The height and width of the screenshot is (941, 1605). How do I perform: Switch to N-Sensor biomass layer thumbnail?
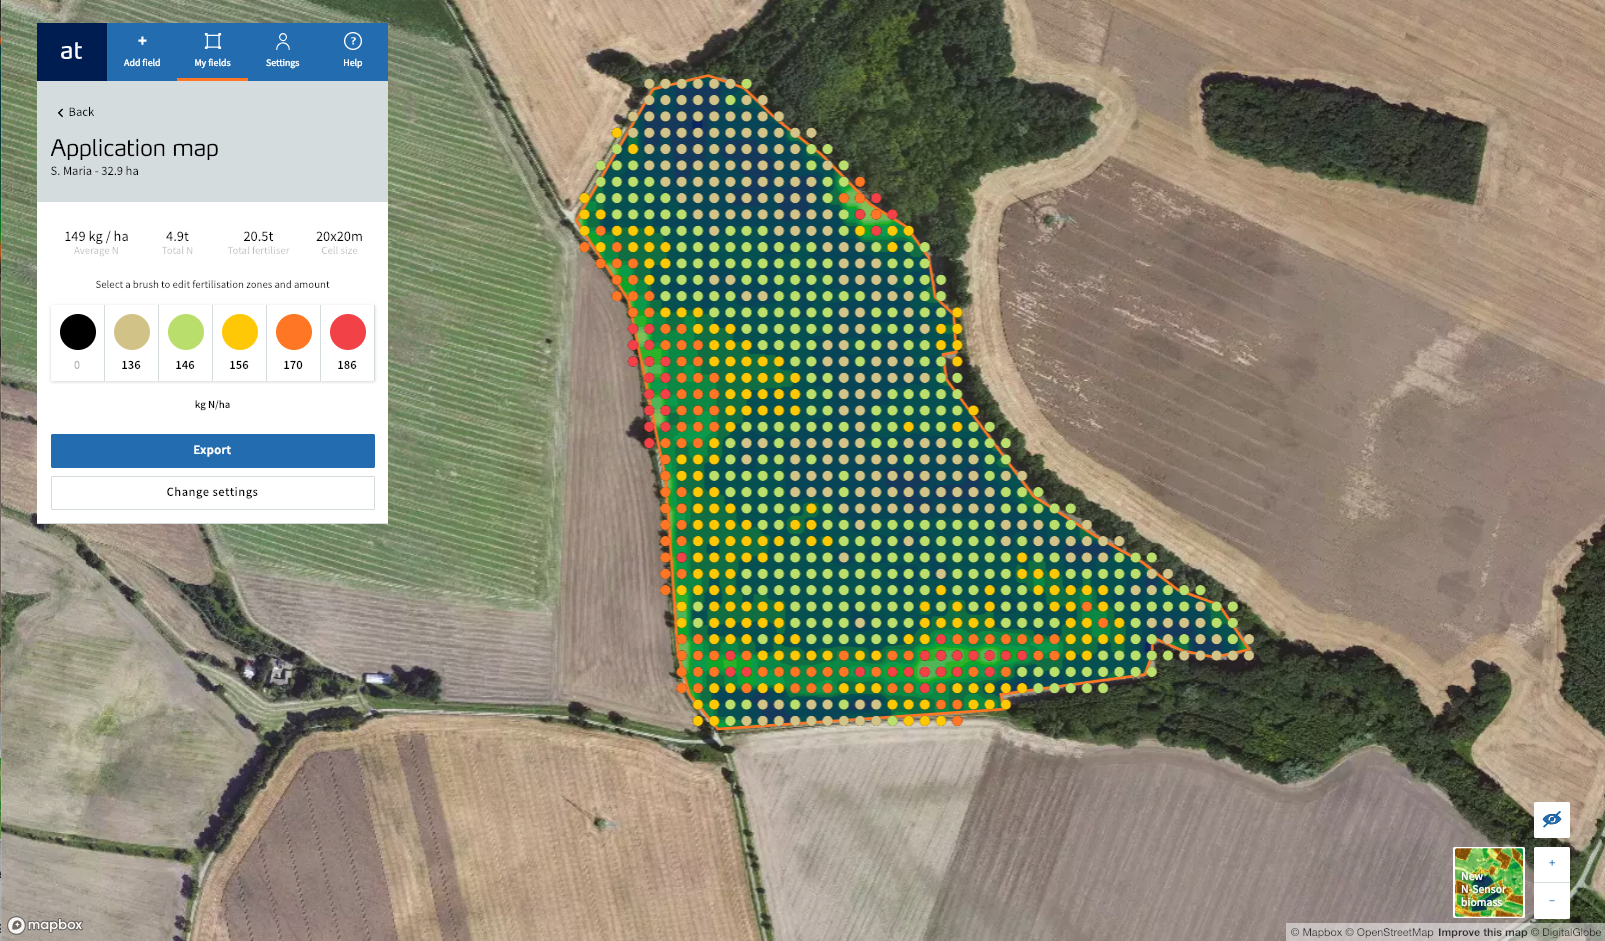point(1488,883)
